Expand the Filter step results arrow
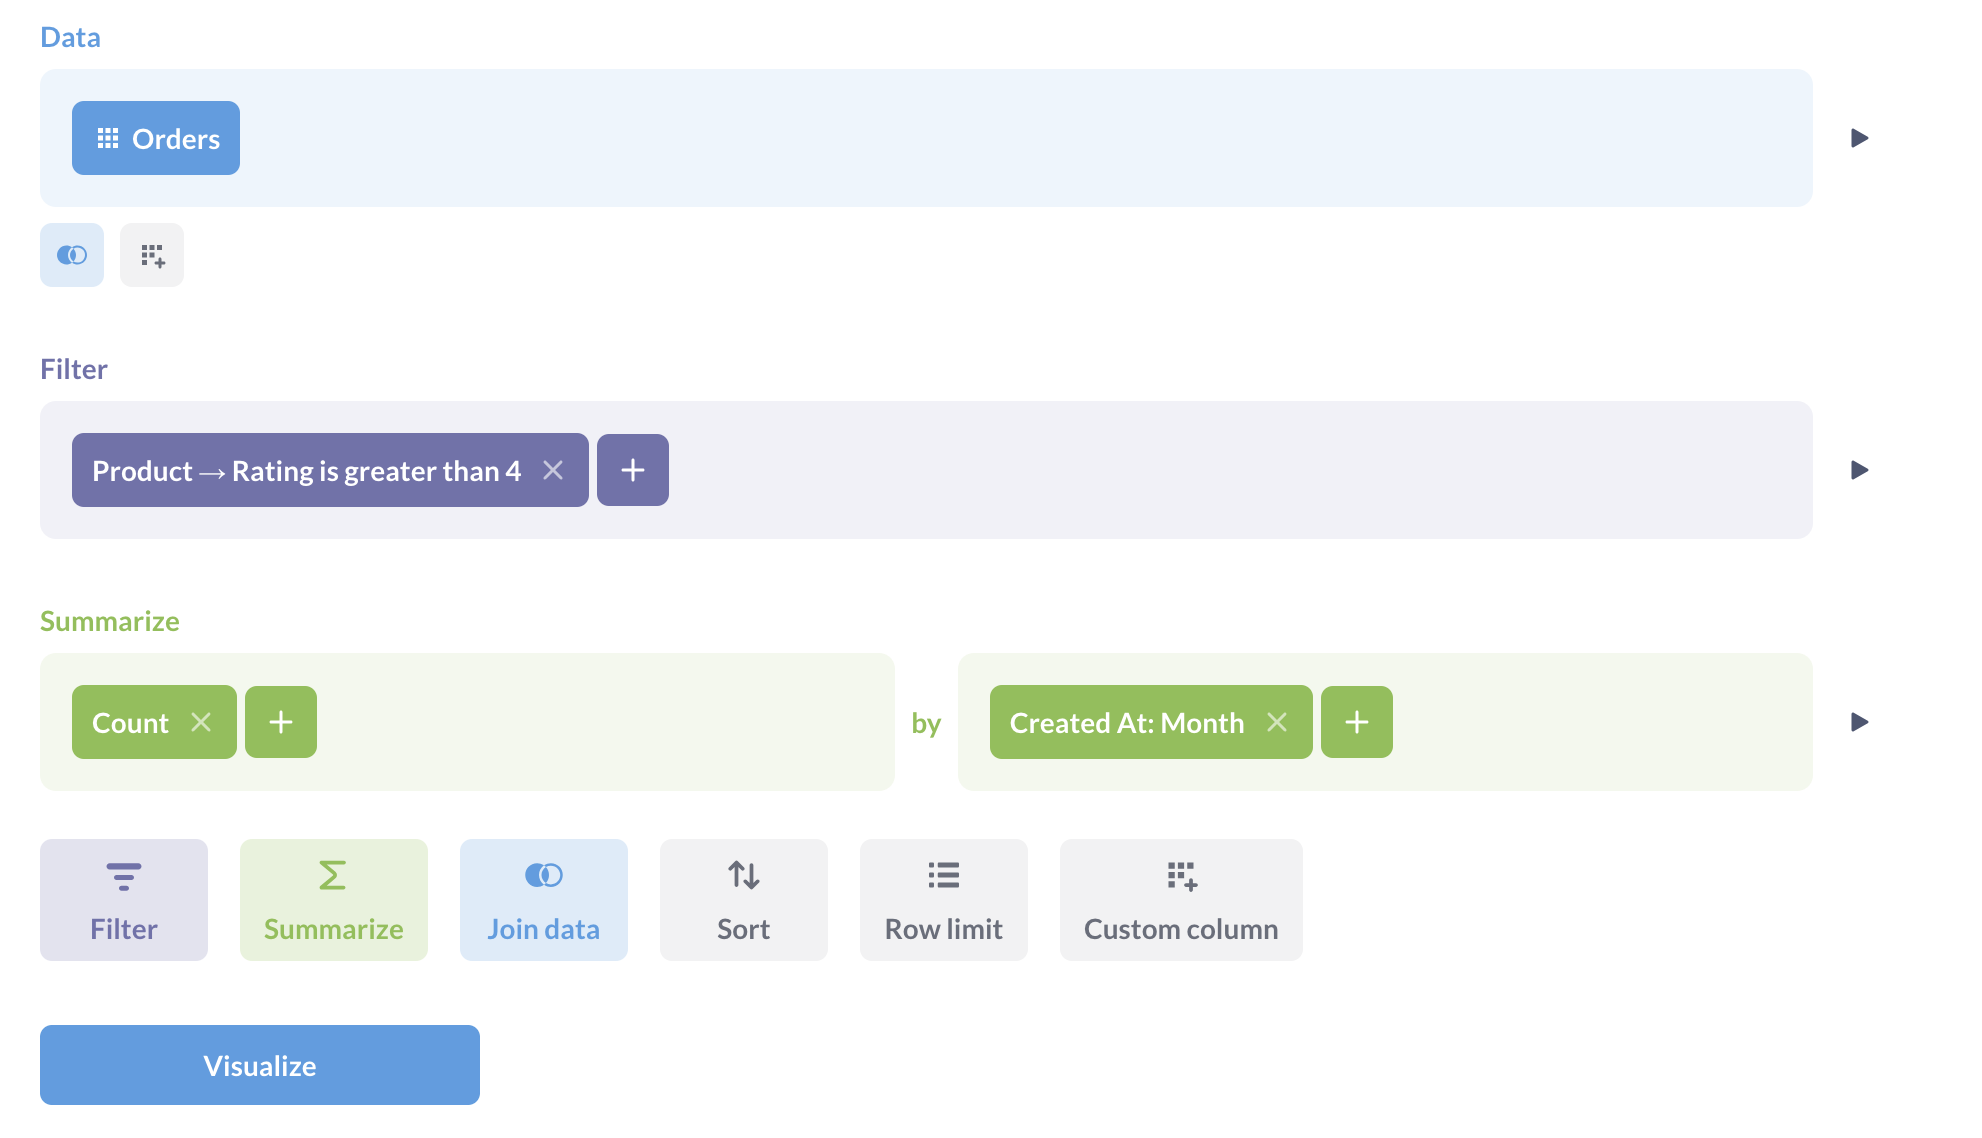 1858,470
